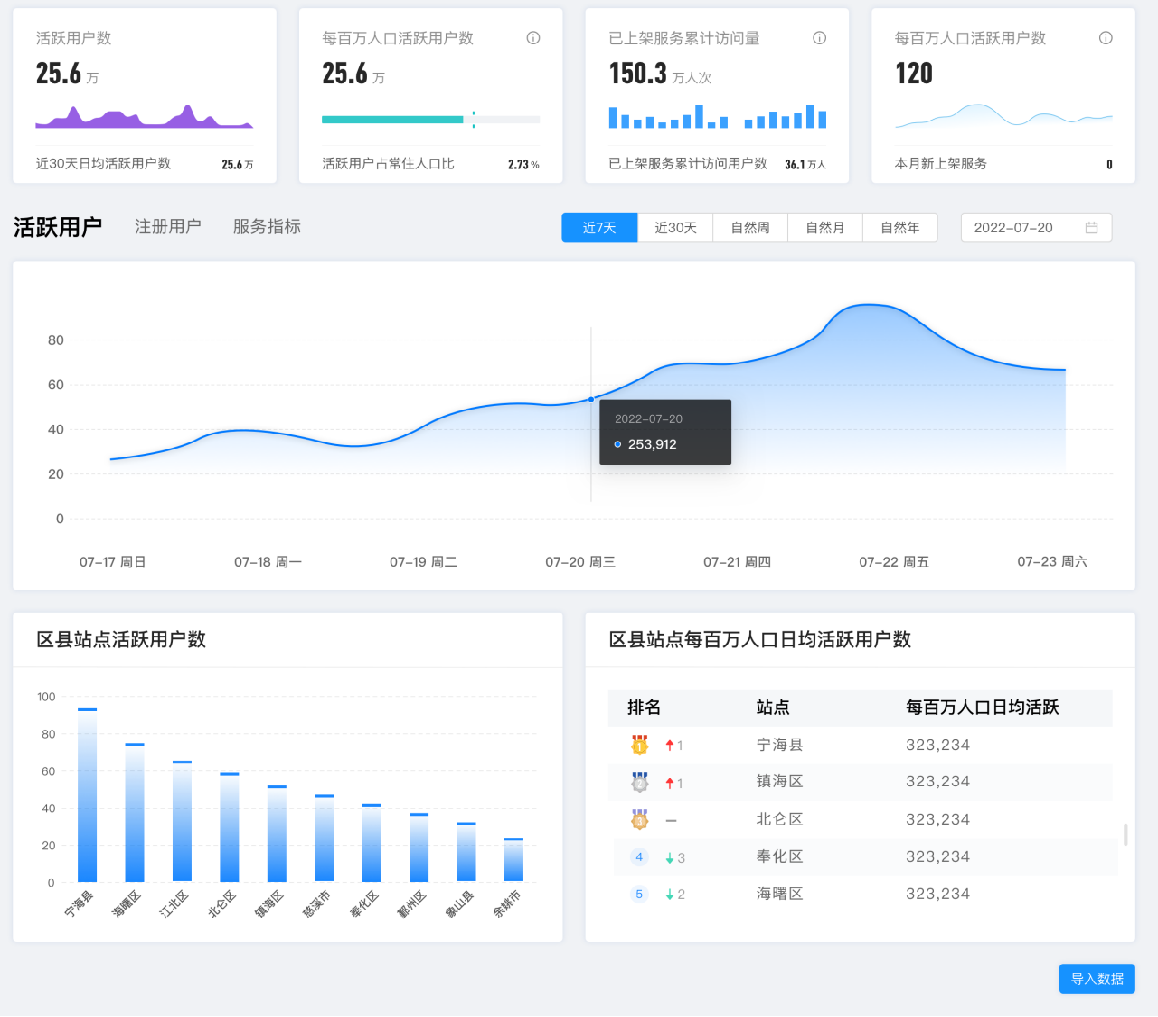
Task: Open date picker showing 2022-07-20
Action: 1036,227
